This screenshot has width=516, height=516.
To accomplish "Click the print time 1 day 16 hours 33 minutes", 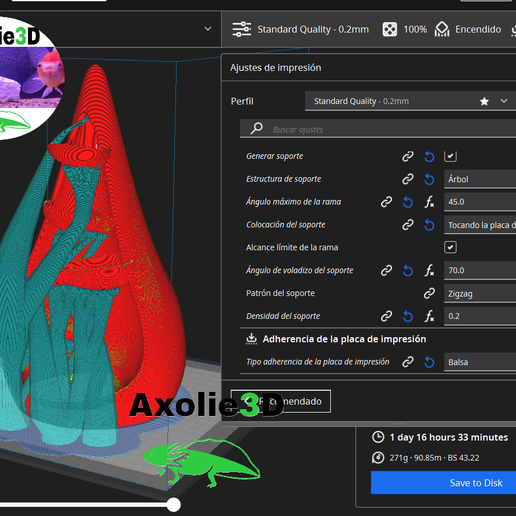I will 449,437.
